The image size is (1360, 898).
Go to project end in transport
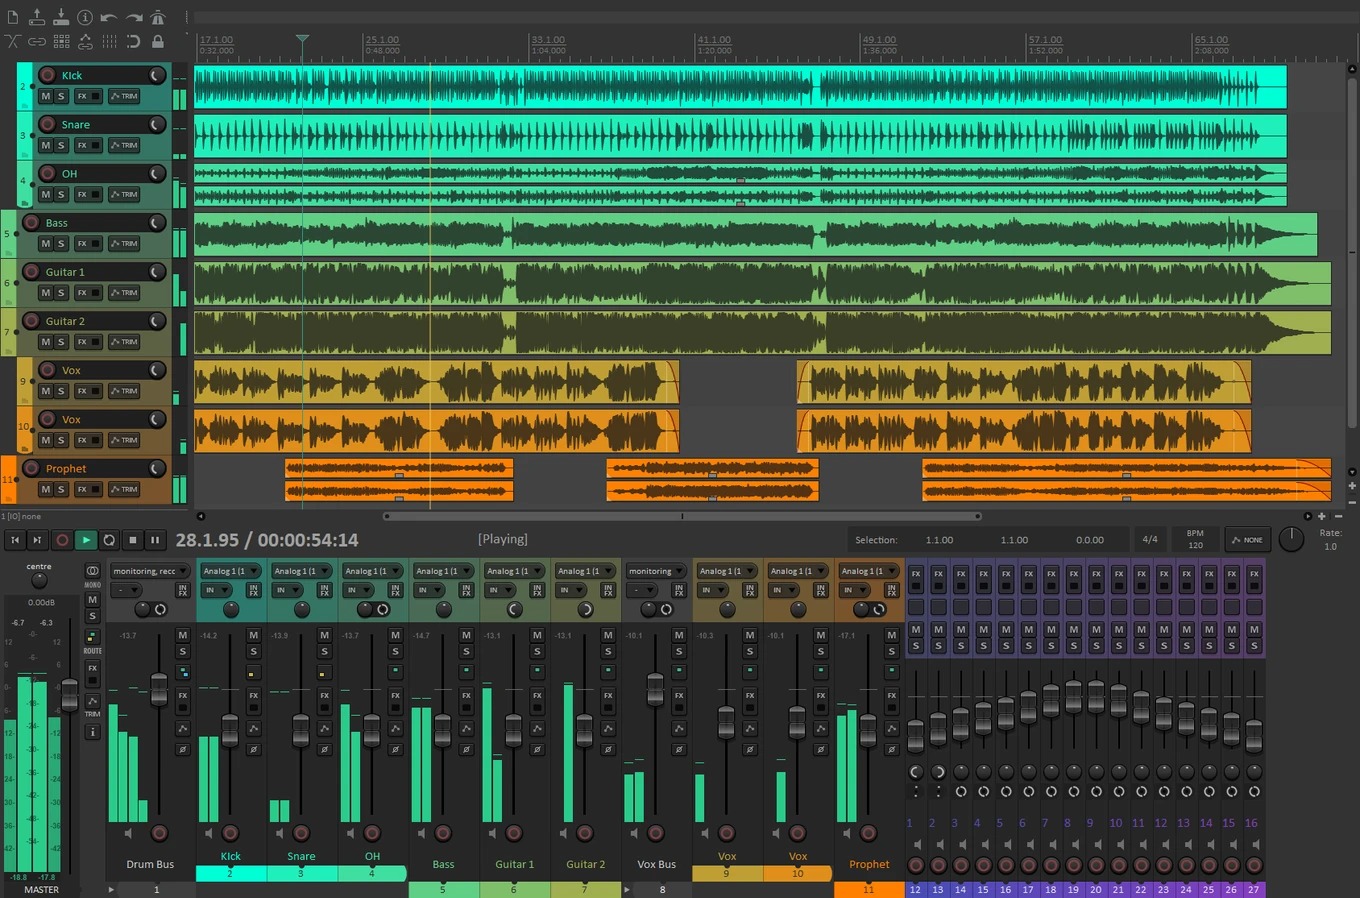[x=38, y=540]
